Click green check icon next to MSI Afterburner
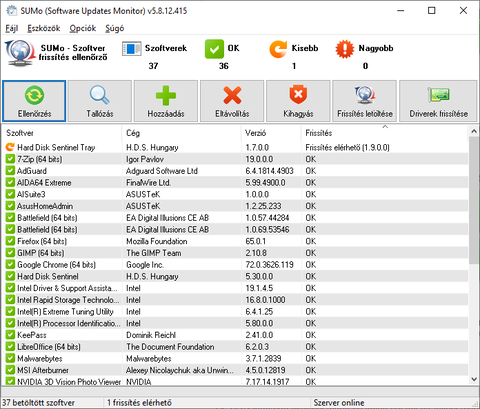Screen dimensions: 480x409 [x=10, y=370]
